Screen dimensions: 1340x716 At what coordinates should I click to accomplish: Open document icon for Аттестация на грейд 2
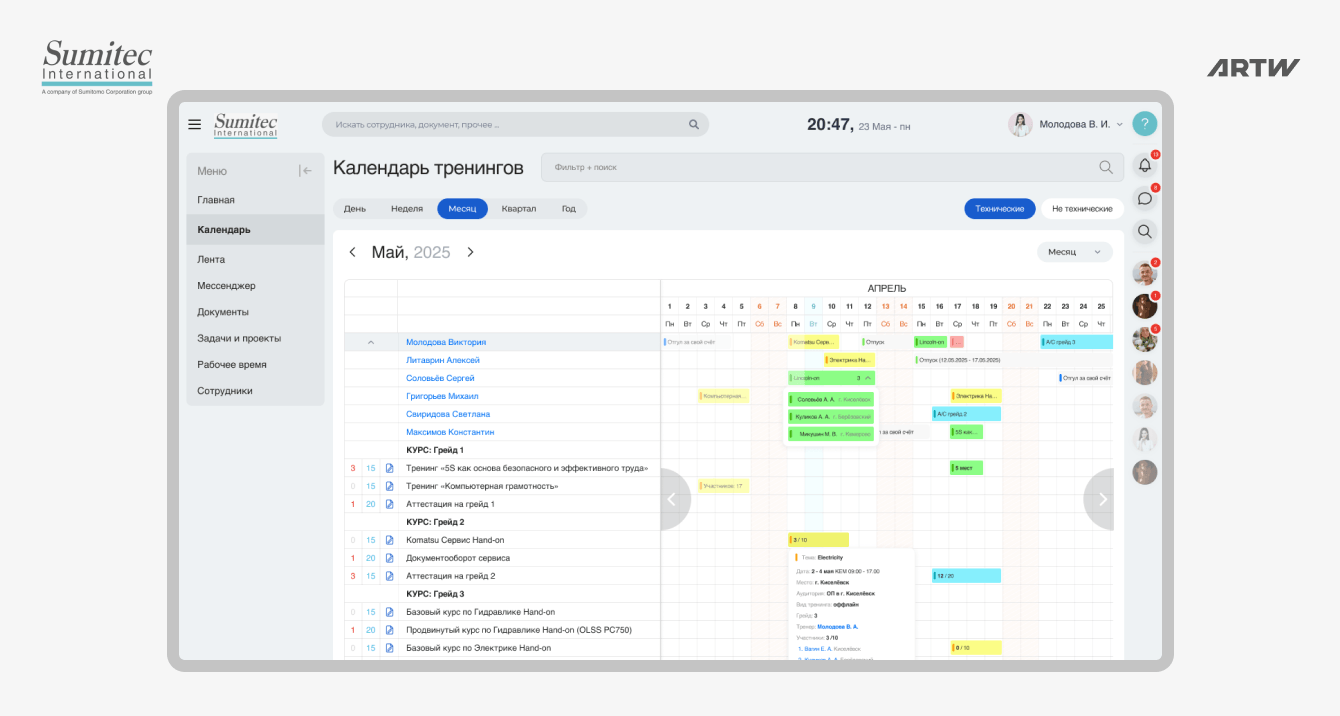390,576
